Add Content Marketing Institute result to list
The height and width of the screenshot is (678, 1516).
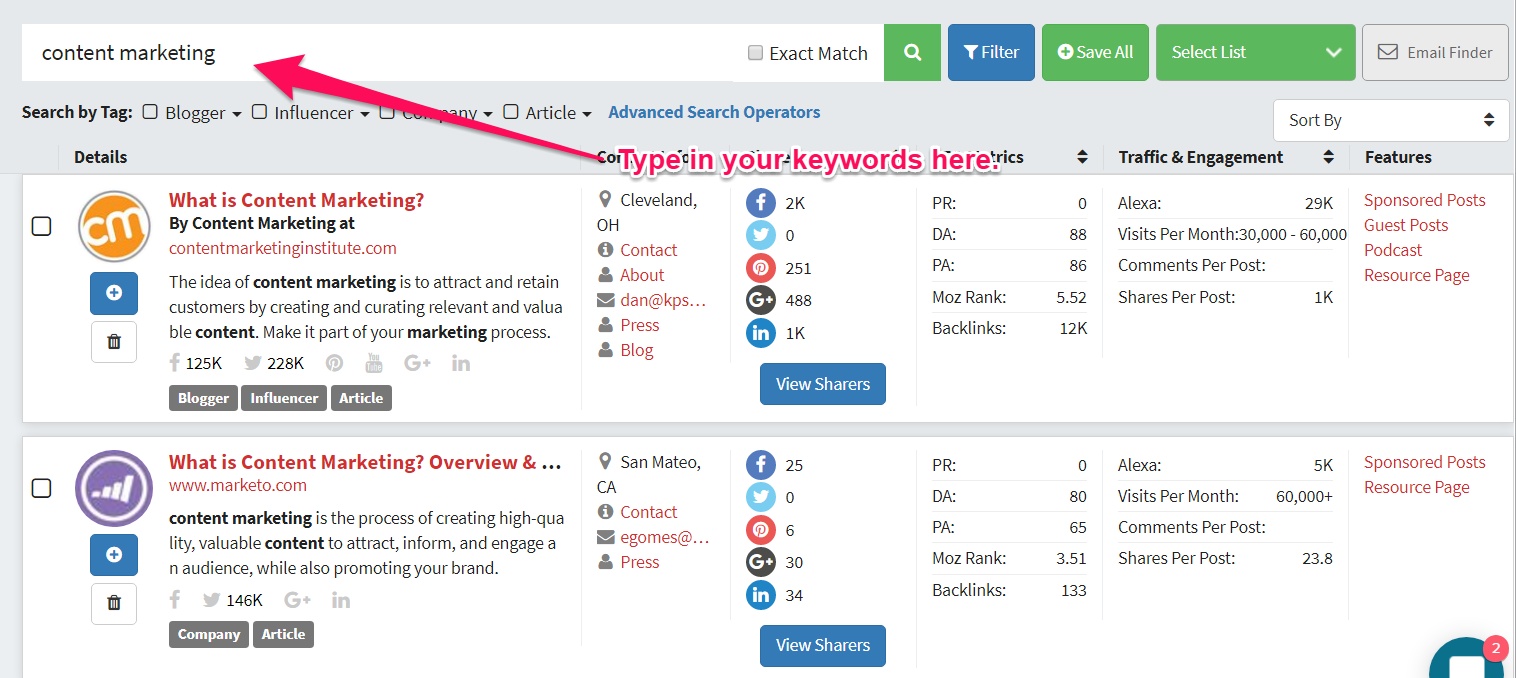coord(114,293)
